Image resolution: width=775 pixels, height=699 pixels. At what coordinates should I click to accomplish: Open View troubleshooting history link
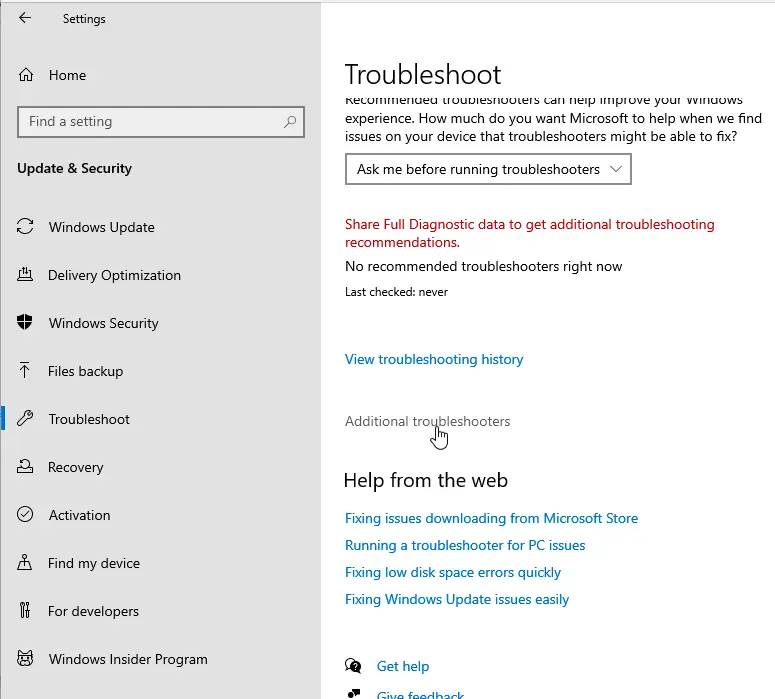tap(433, 359)
